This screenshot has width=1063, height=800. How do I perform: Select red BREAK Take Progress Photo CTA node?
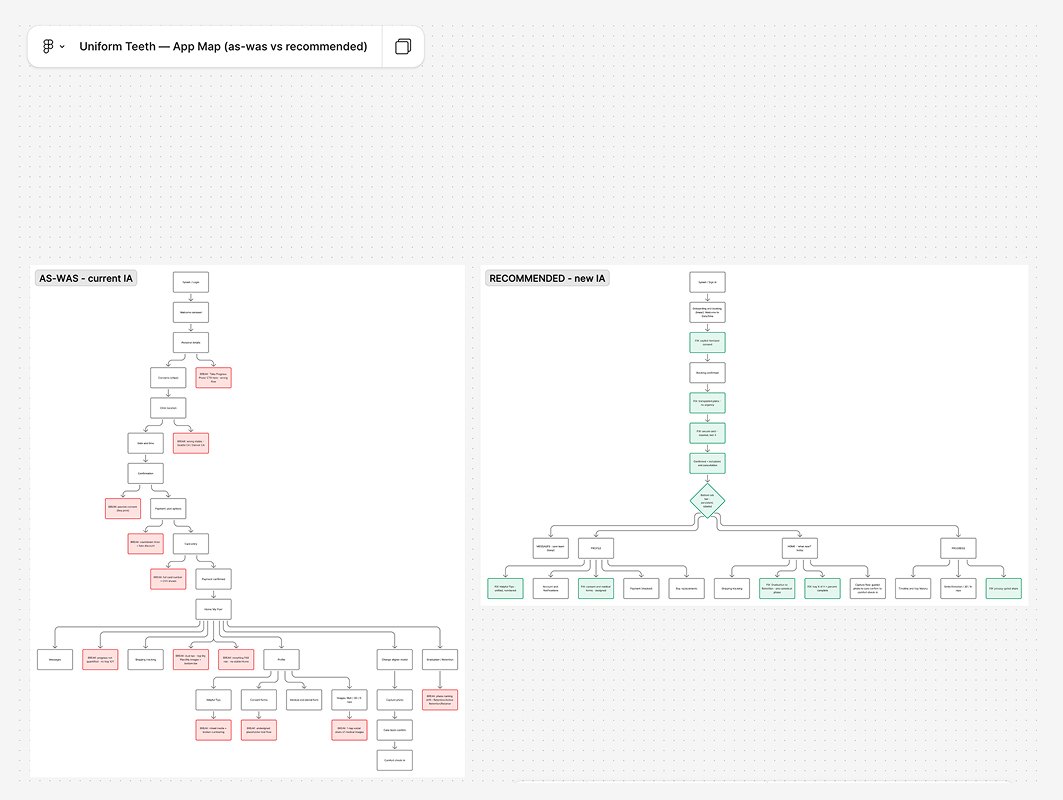point(214,378)
